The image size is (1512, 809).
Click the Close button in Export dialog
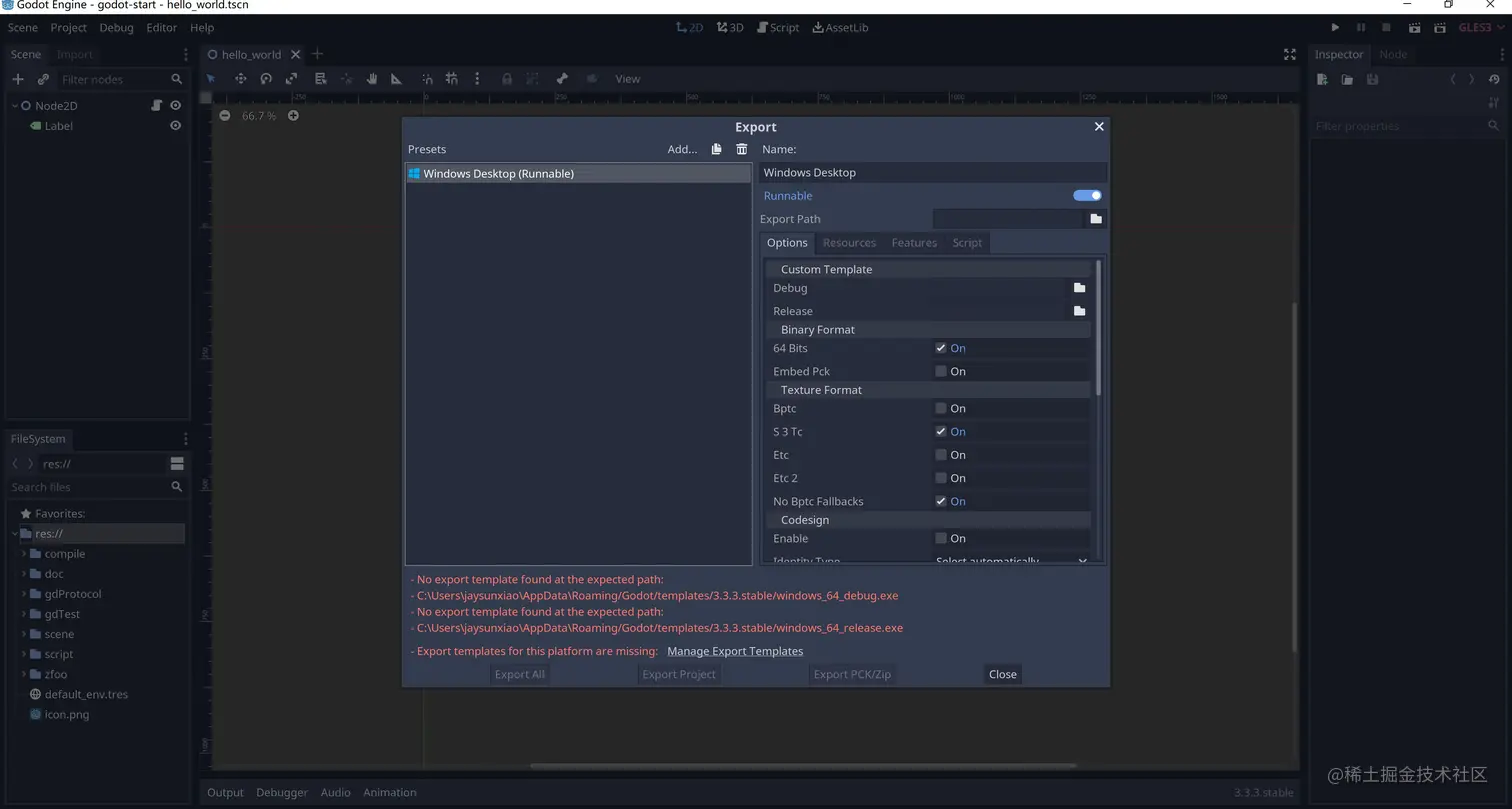tap(1003, 674)
